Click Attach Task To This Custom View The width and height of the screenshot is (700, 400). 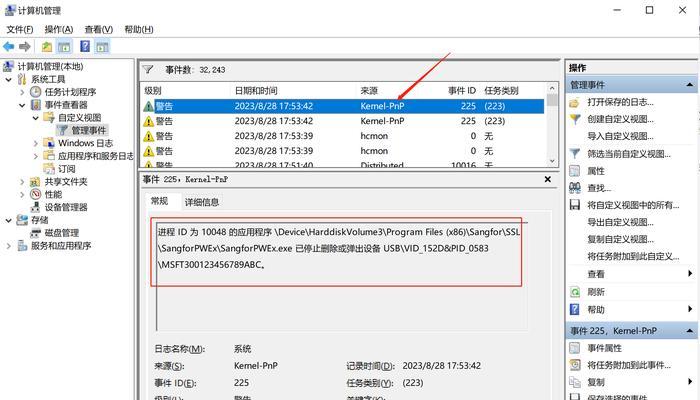[x=633, y=256]
